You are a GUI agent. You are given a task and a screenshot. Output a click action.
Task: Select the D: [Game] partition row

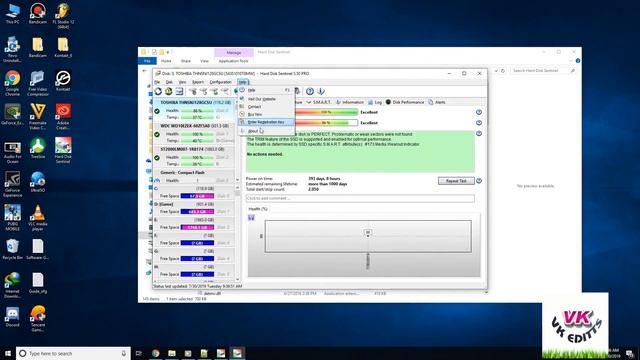click(x=193, y=208)
